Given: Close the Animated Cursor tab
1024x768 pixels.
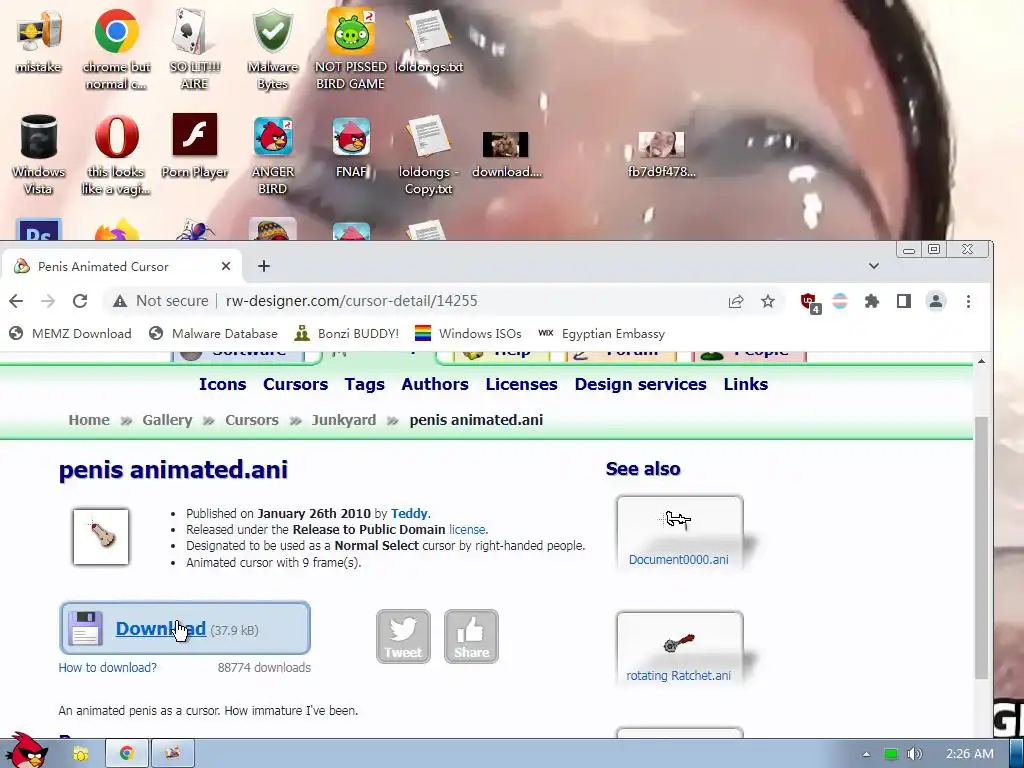Looking at the screenshot, I should click(x=226, y=266).
